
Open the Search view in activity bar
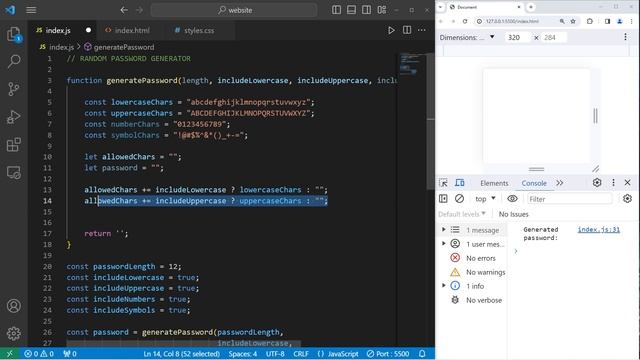[x=13, y=62]
